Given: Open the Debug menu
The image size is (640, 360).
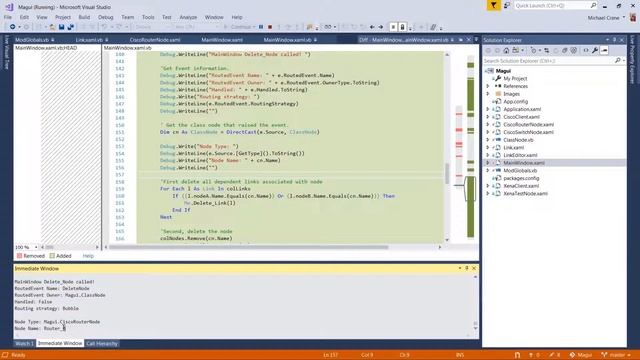Looking at the screenshot, I should pos(105,17).
